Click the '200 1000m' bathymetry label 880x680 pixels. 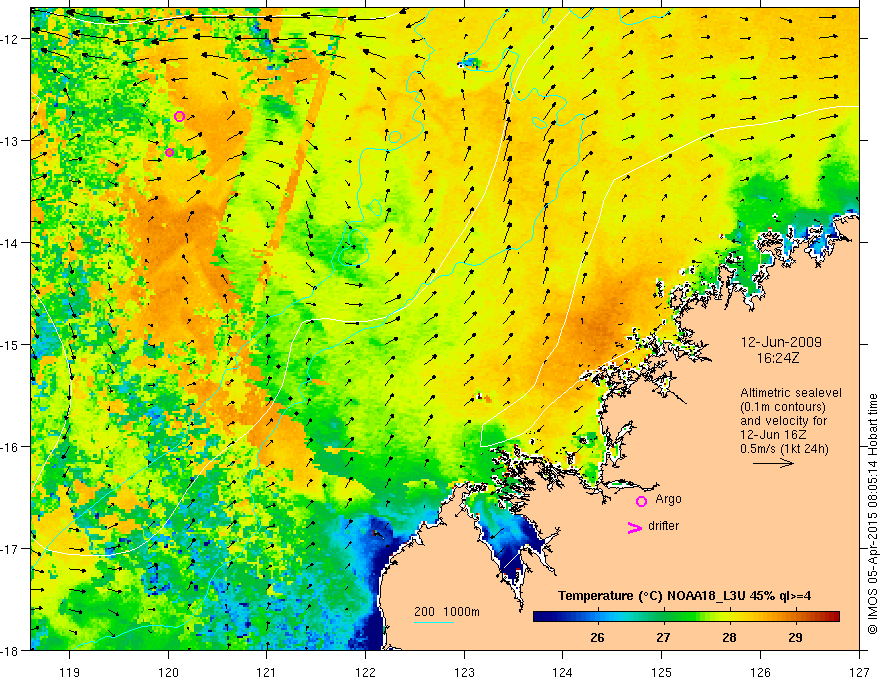click(447, 612)
